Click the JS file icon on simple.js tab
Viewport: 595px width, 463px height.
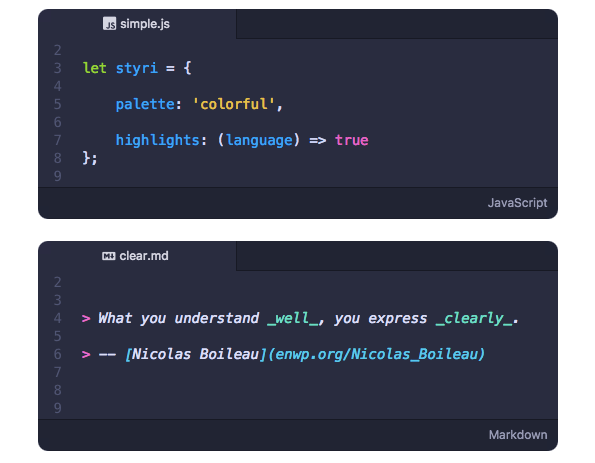tap(109, 24)
